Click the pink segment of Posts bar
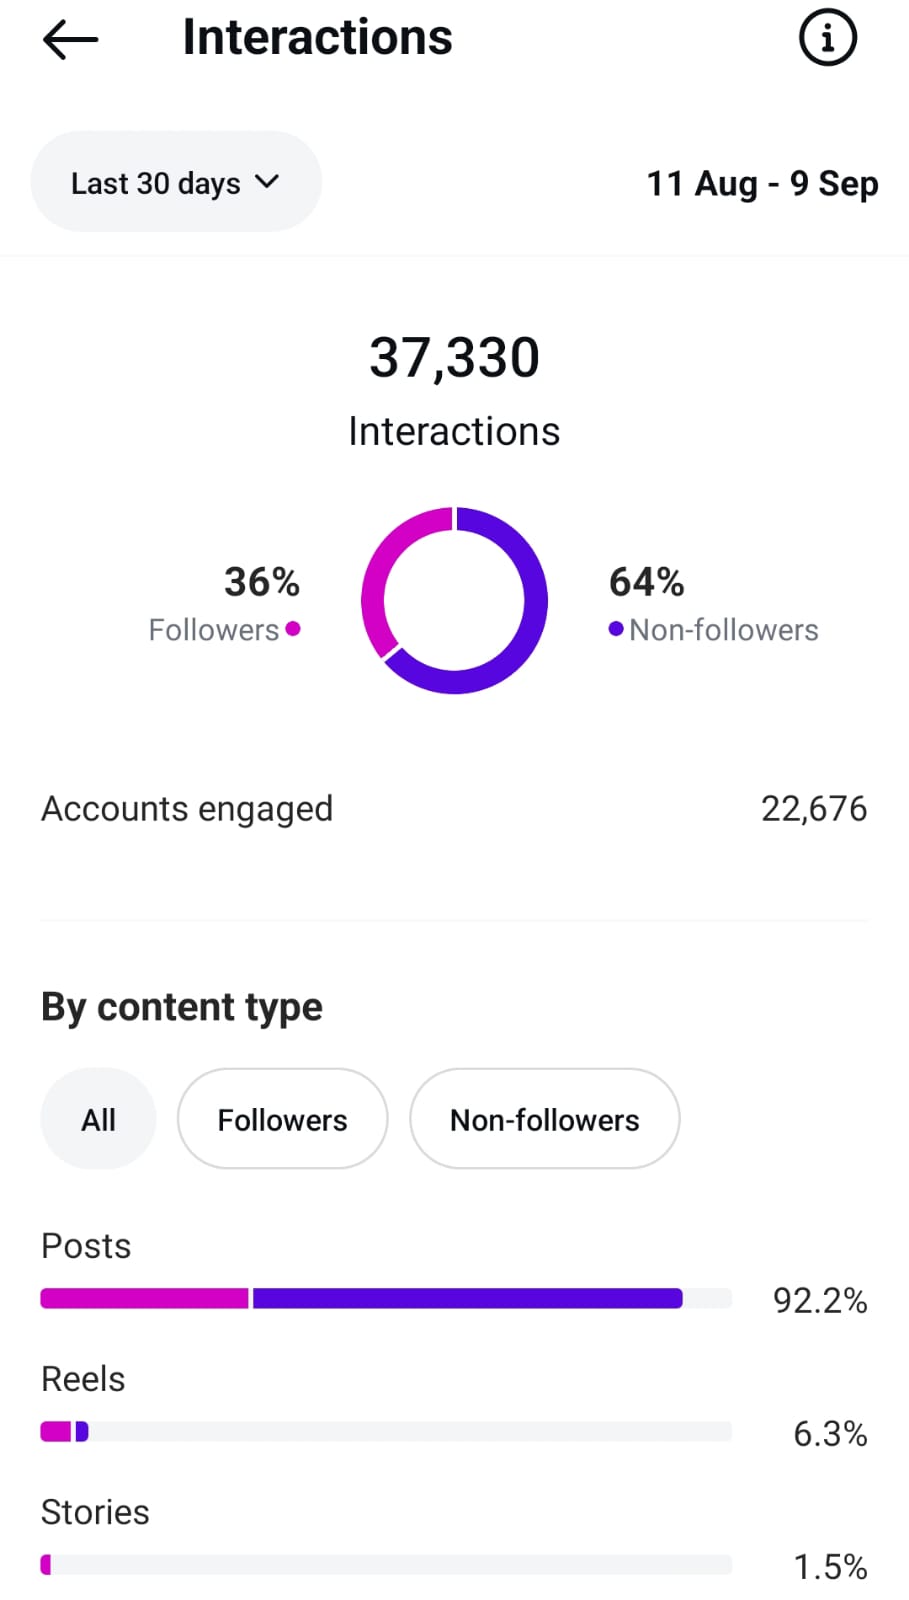The height and width of the screenshot is (1600, 909). [x=144, y=1298]
